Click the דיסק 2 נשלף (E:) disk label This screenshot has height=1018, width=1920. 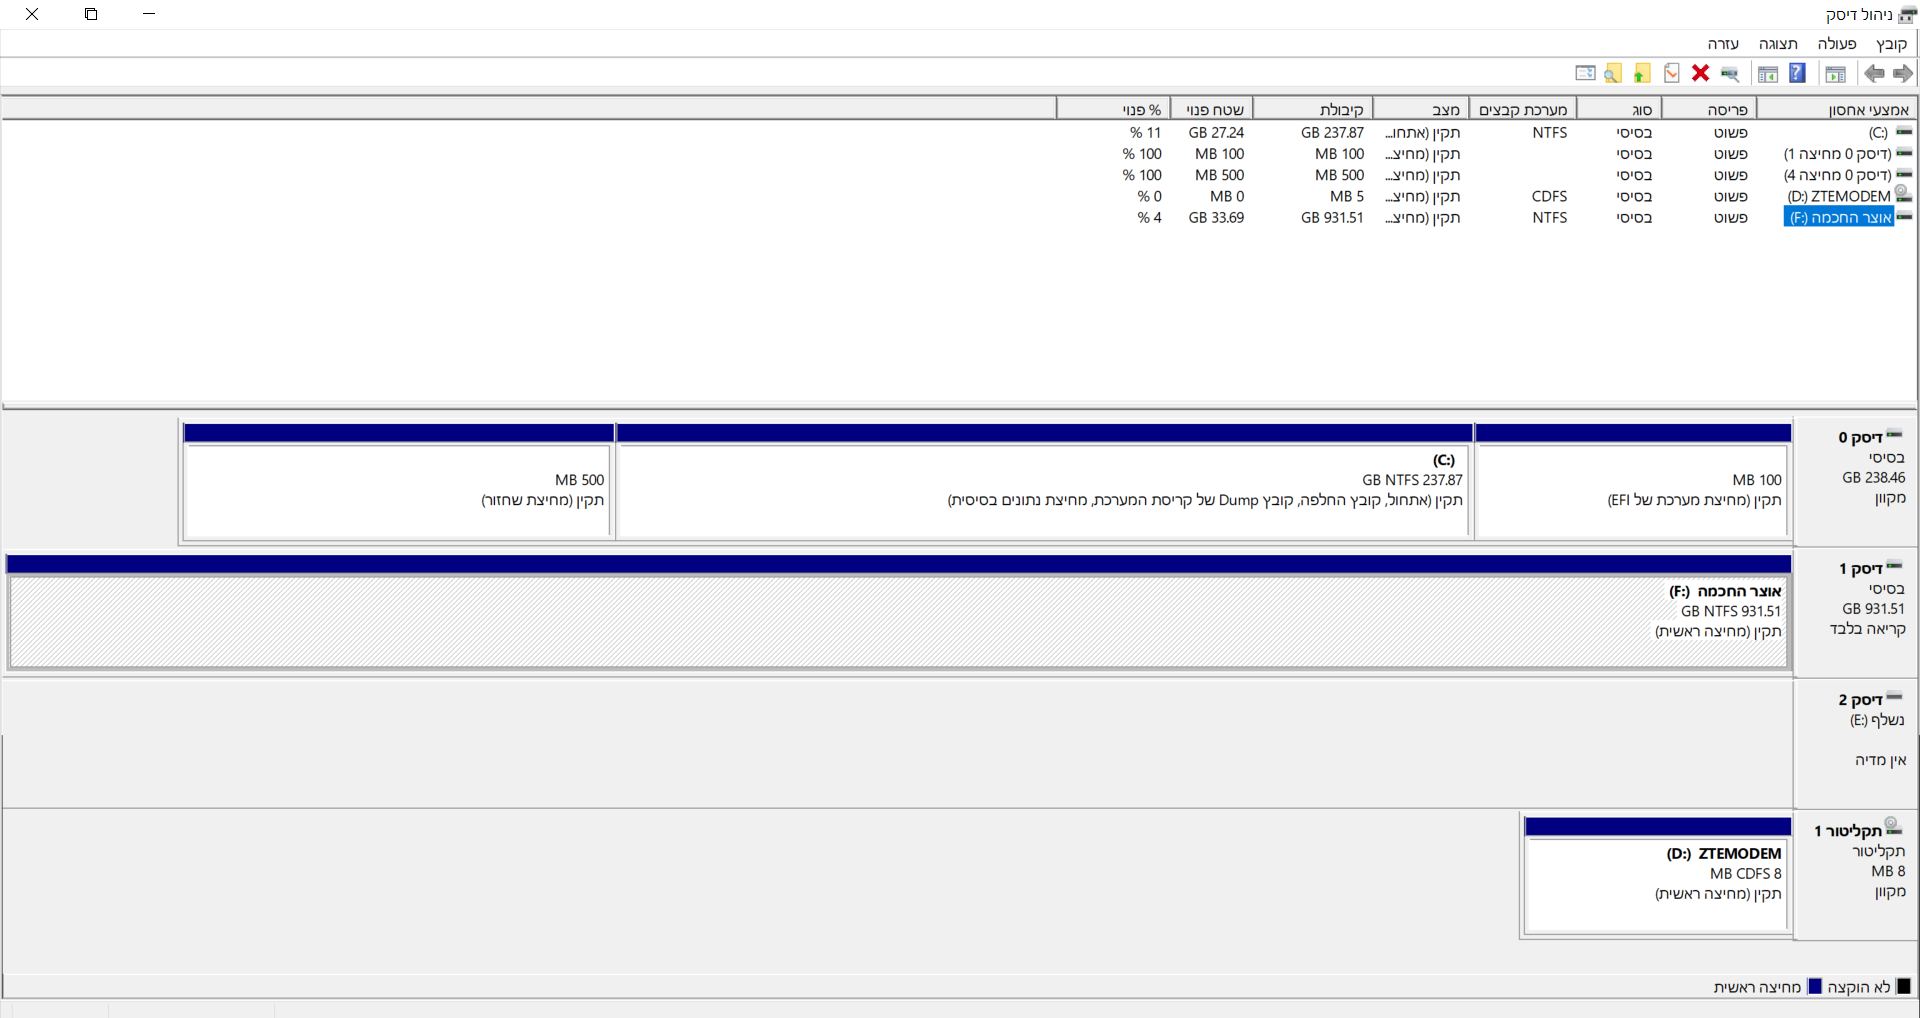[x=1856, y=742]
